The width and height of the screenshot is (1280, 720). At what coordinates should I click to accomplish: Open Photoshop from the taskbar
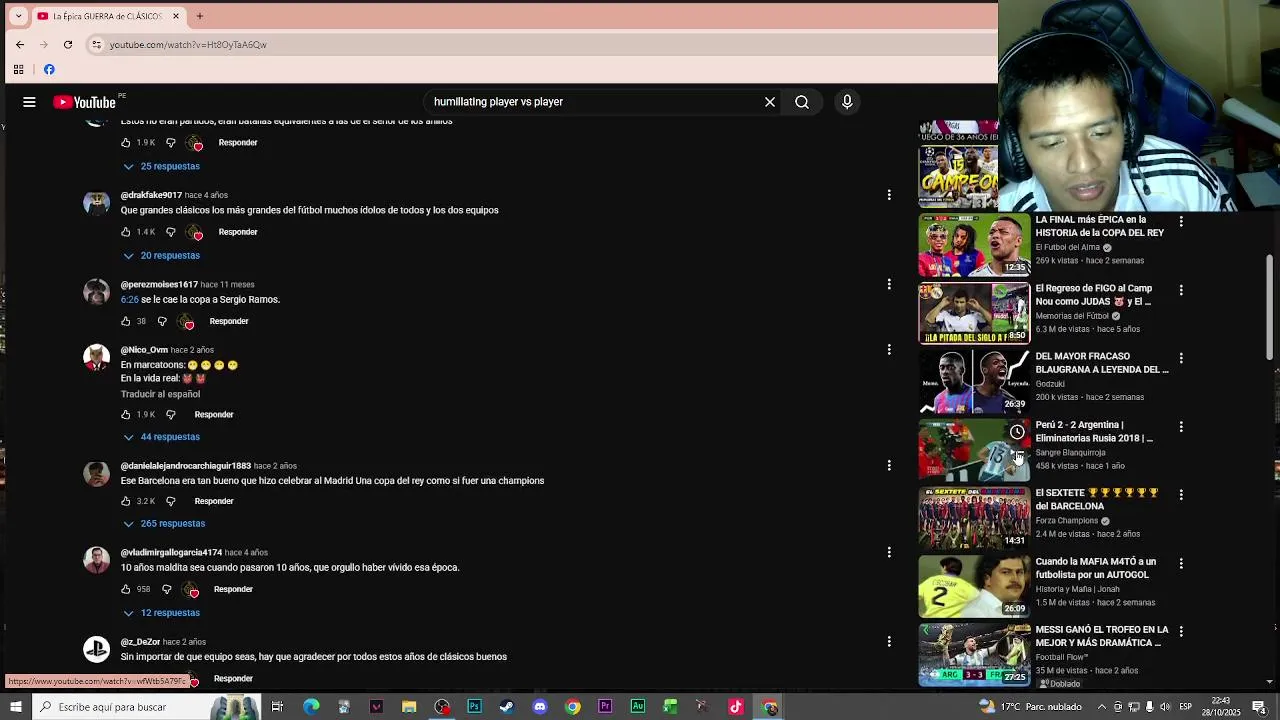[474, 707]
